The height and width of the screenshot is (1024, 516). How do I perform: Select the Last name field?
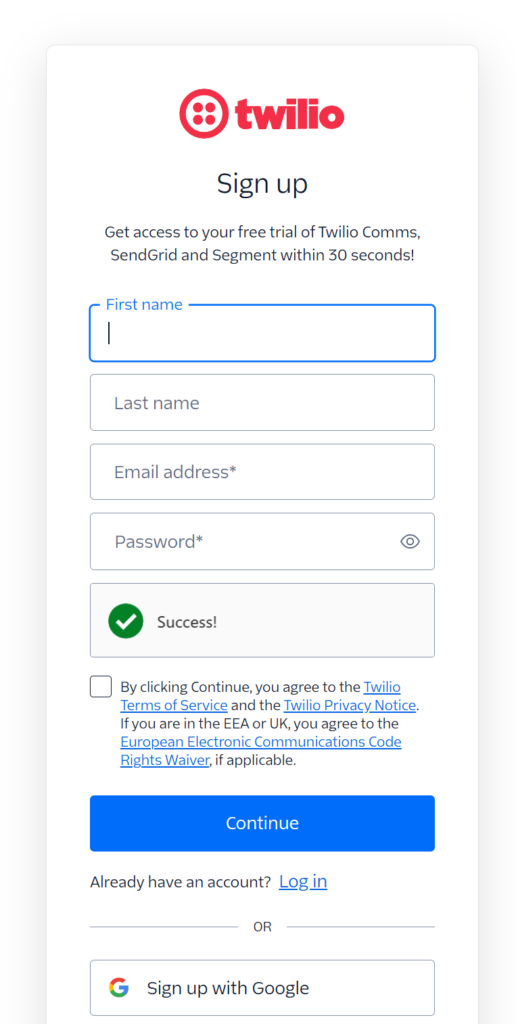tap(262, 402)
